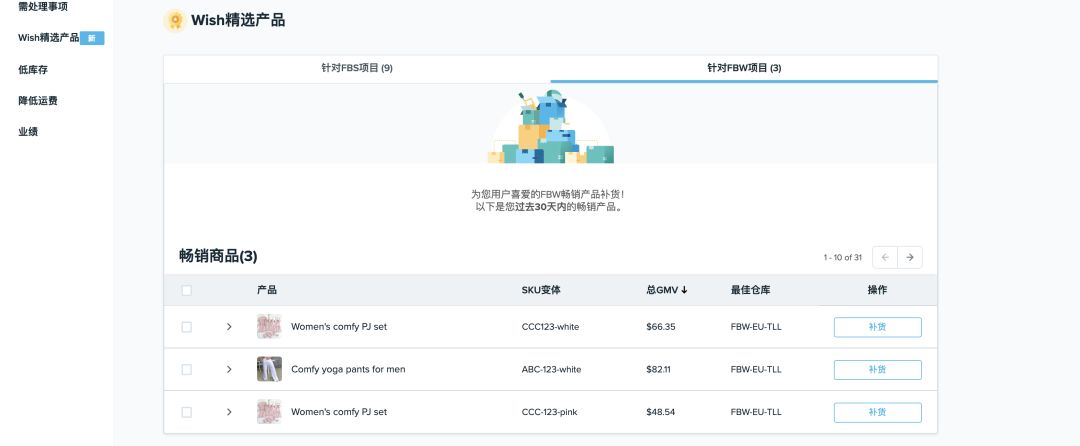Click the 最佳仓库 column header
This screenshot has height=446, width=1080.
pos(750,290)
